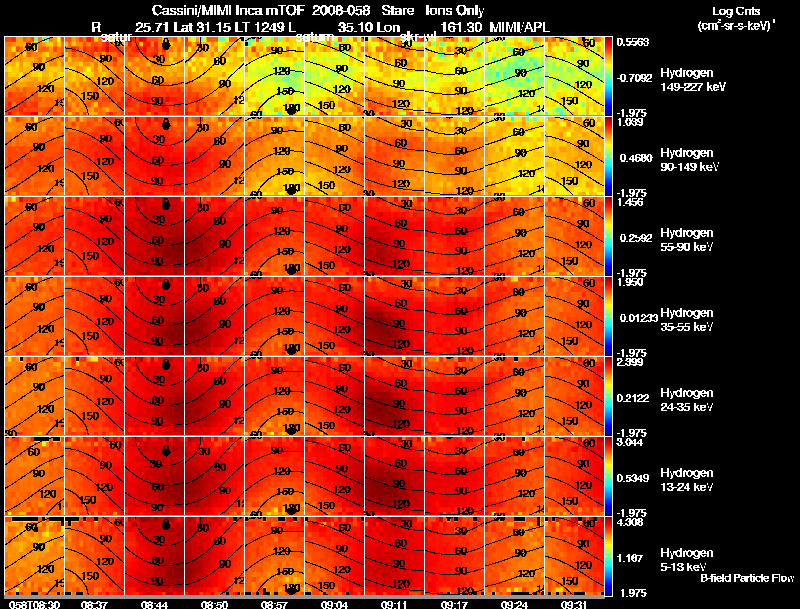Click the '09:31' time axis label

(x=573, y=604)
